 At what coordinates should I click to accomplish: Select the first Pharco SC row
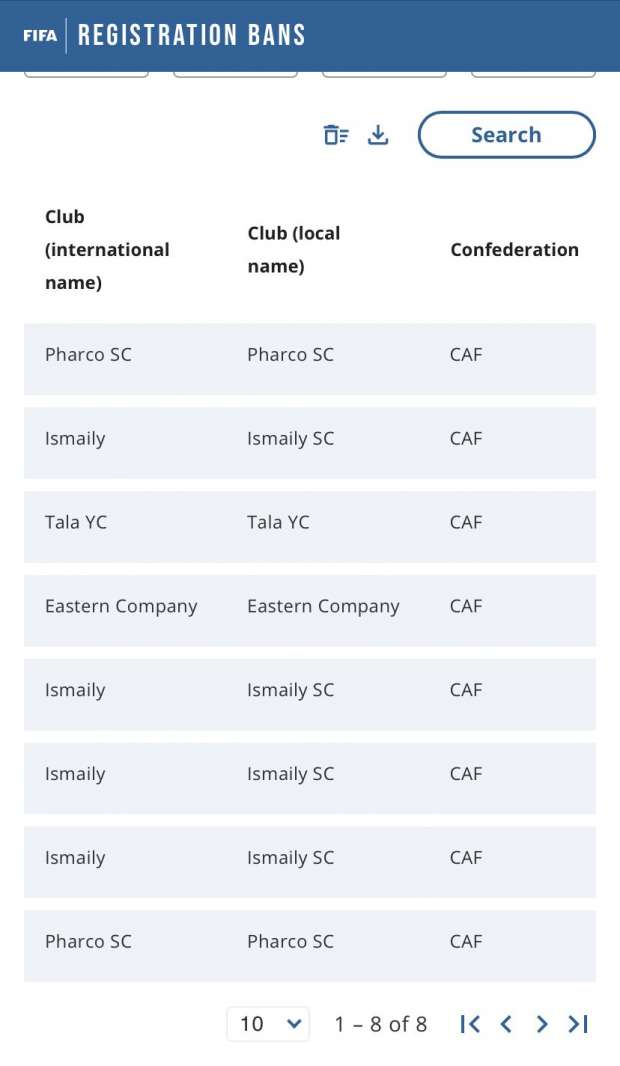point(310,355)
